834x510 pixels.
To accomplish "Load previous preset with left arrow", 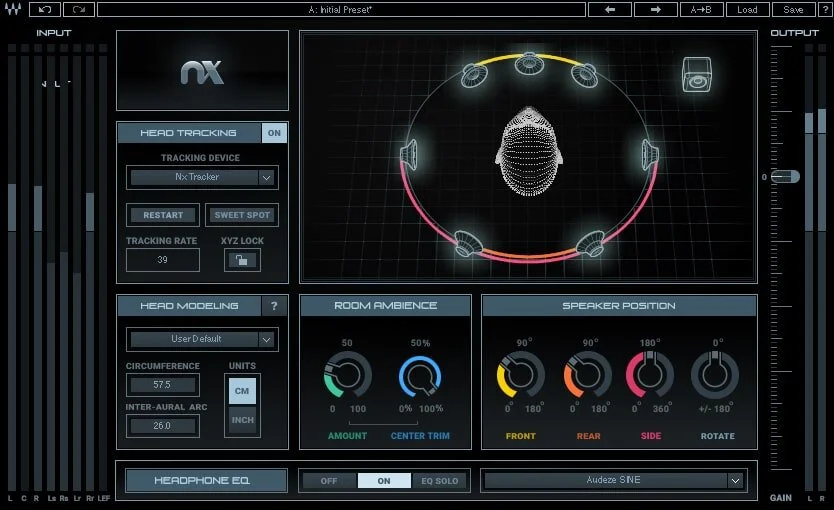I will point(610,10).
